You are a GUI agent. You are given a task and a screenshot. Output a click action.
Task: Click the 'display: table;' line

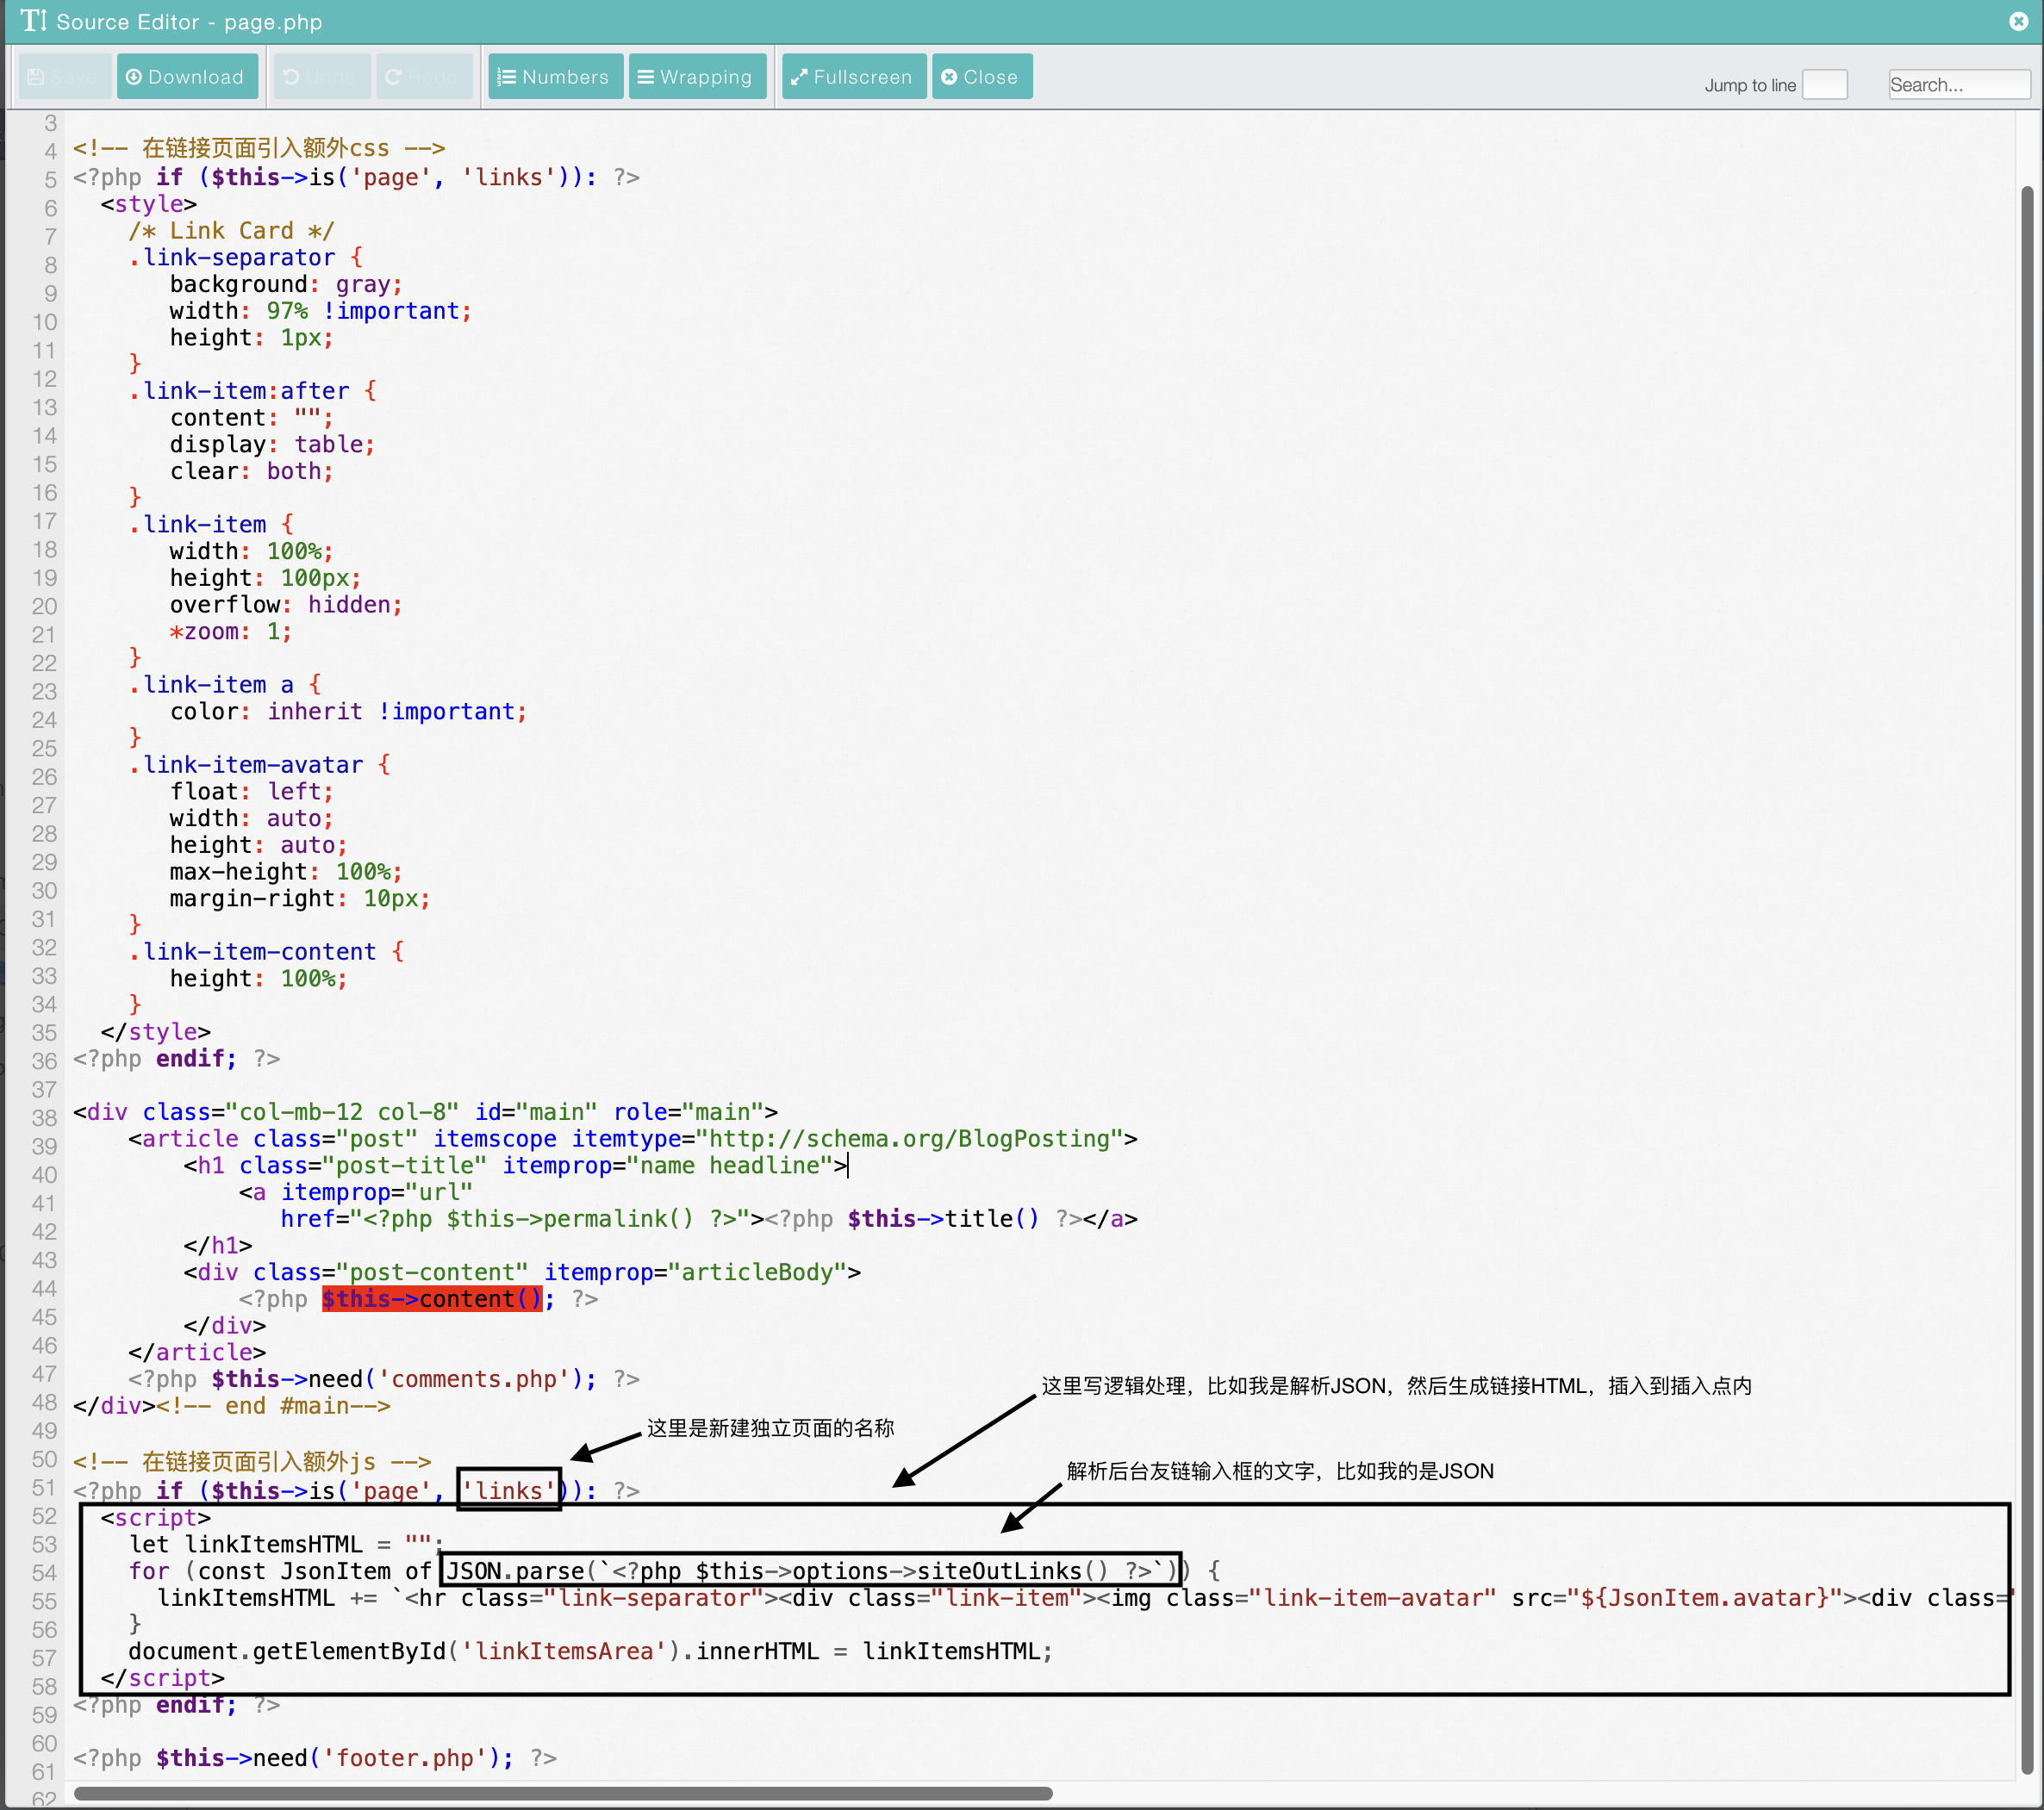coord(272,444)
